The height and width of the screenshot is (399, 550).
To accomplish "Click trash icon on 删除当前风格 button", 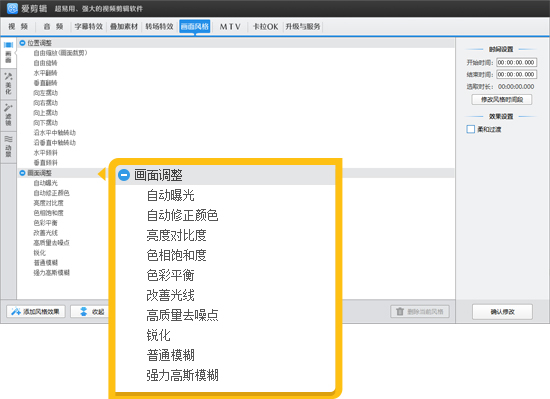I will [400, 311].
